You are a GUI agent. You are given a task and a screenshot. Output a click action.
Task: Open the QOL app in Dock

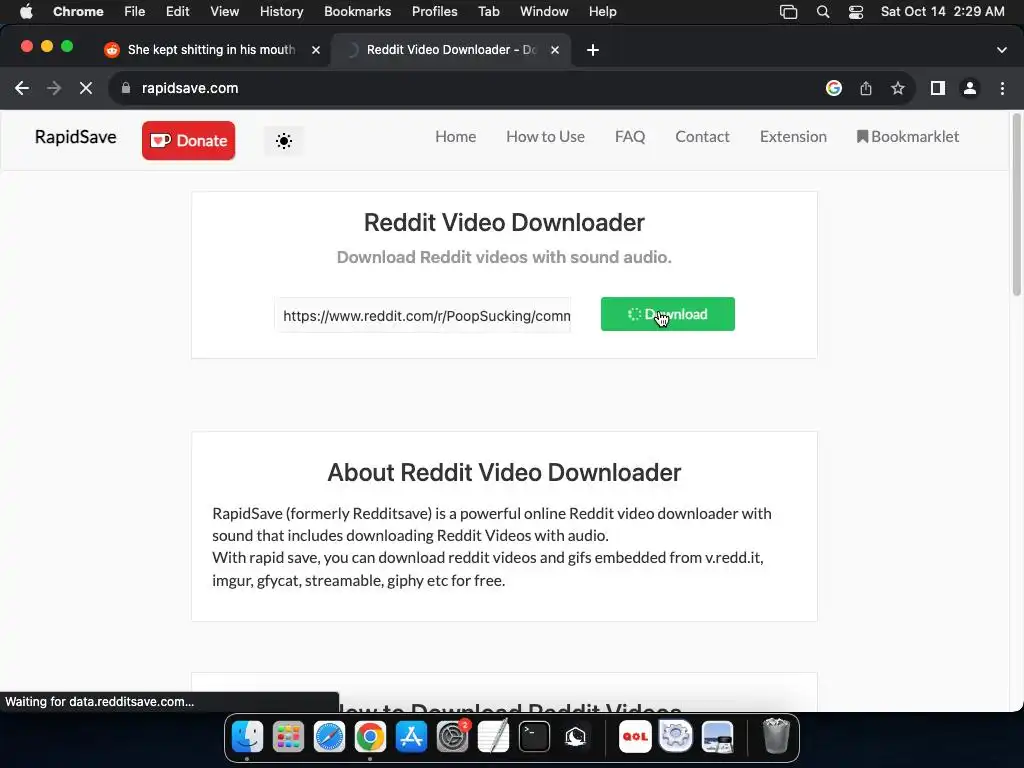635,737
